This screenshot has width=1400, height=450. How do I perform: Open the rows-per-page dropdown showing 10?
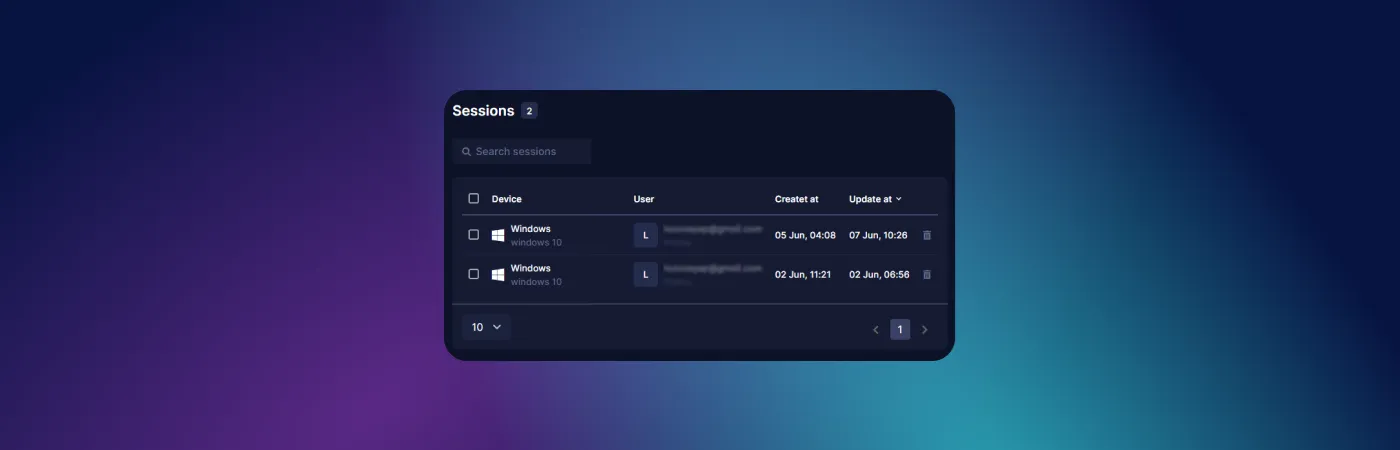[486, 327]
